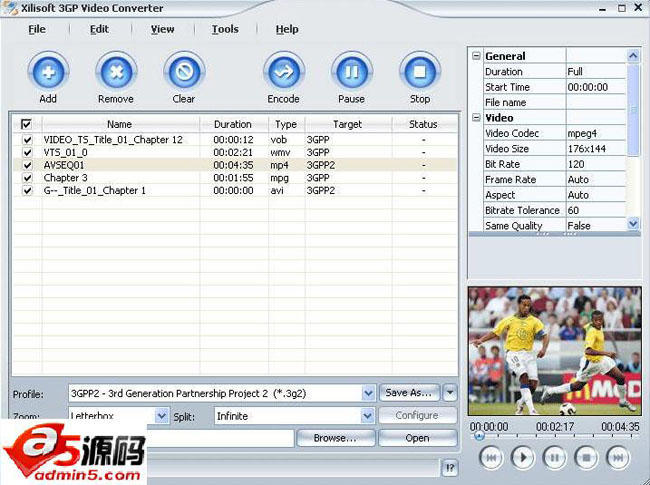650x485 pixels.
Task: Click the Duration value Full
Action: tap(596, 71)
